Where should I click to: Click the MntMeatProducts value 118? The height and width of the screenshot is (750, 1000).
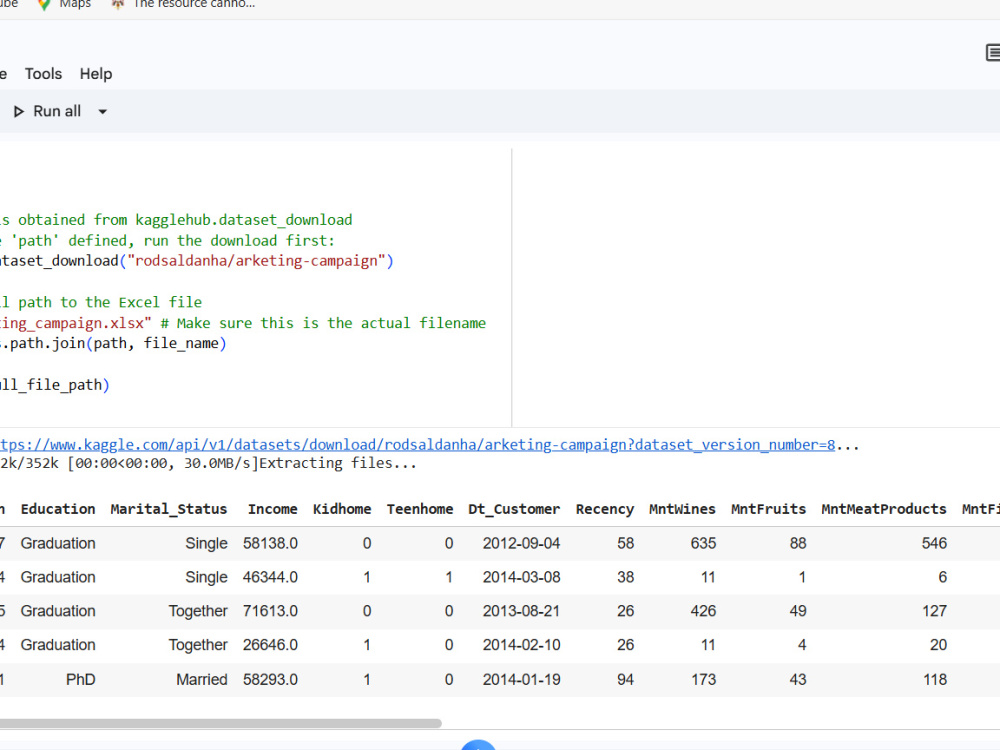click(934, 680)
